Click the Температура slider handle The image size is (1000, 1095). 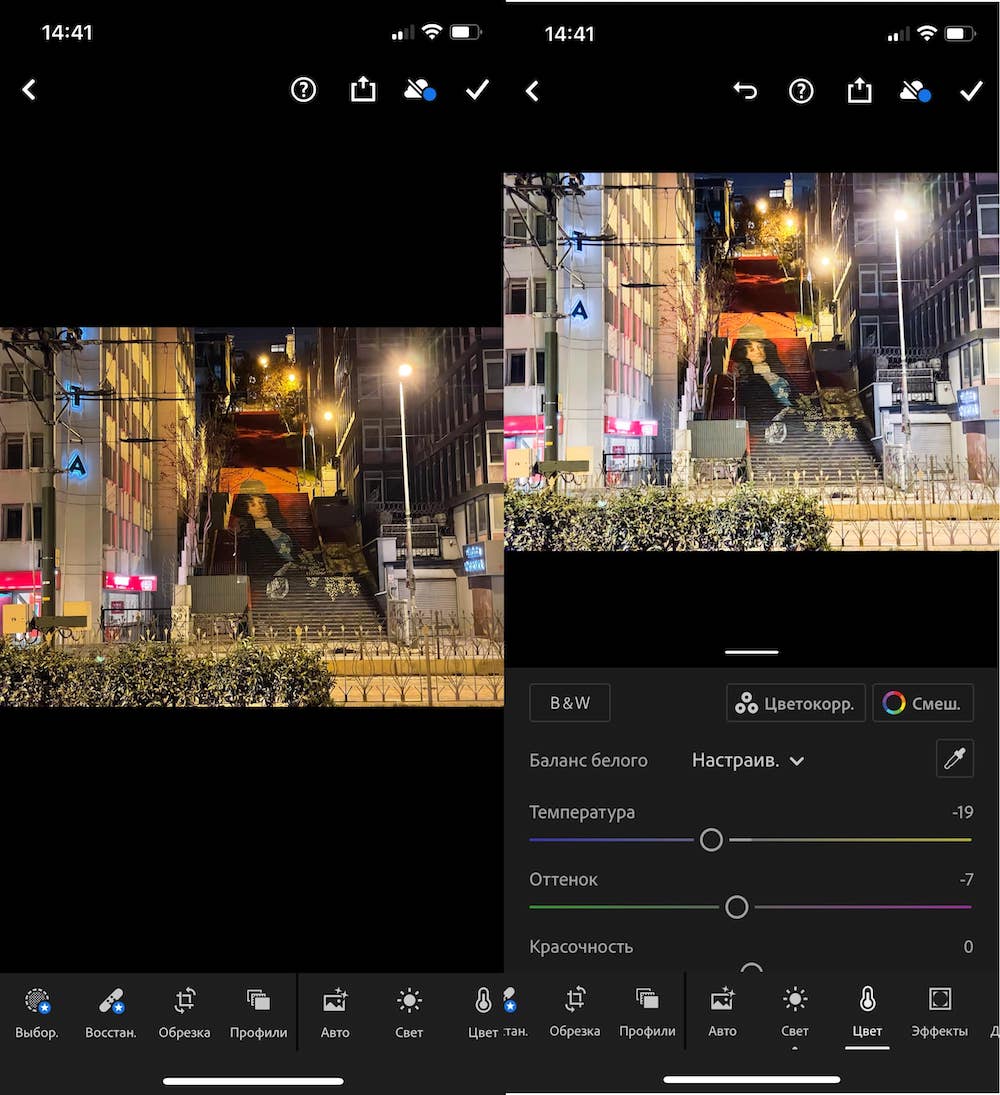coord(711,840)
